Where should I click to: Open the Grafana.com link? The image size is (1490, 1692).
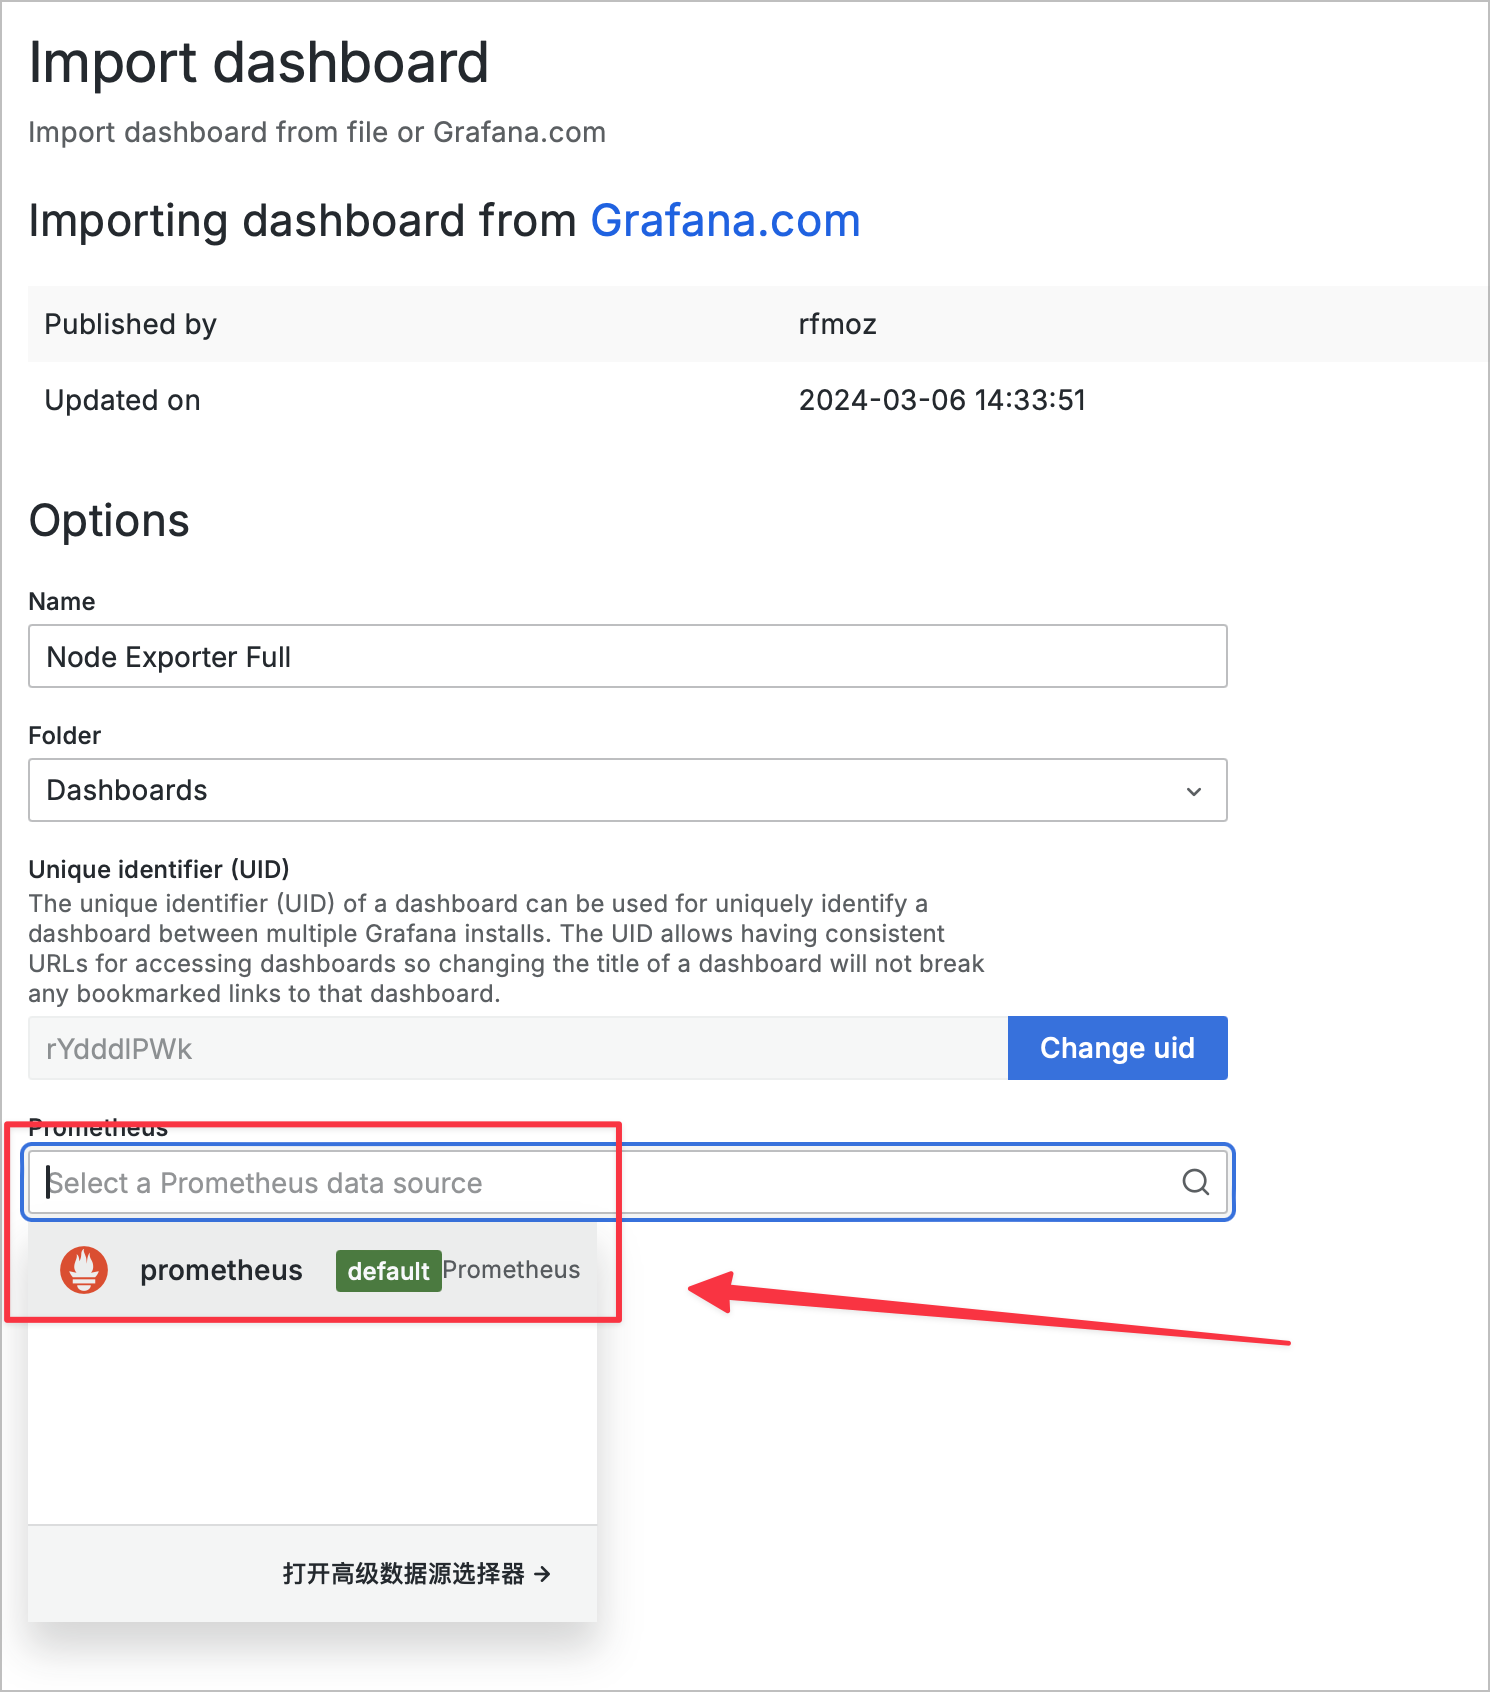coord(725,220)
